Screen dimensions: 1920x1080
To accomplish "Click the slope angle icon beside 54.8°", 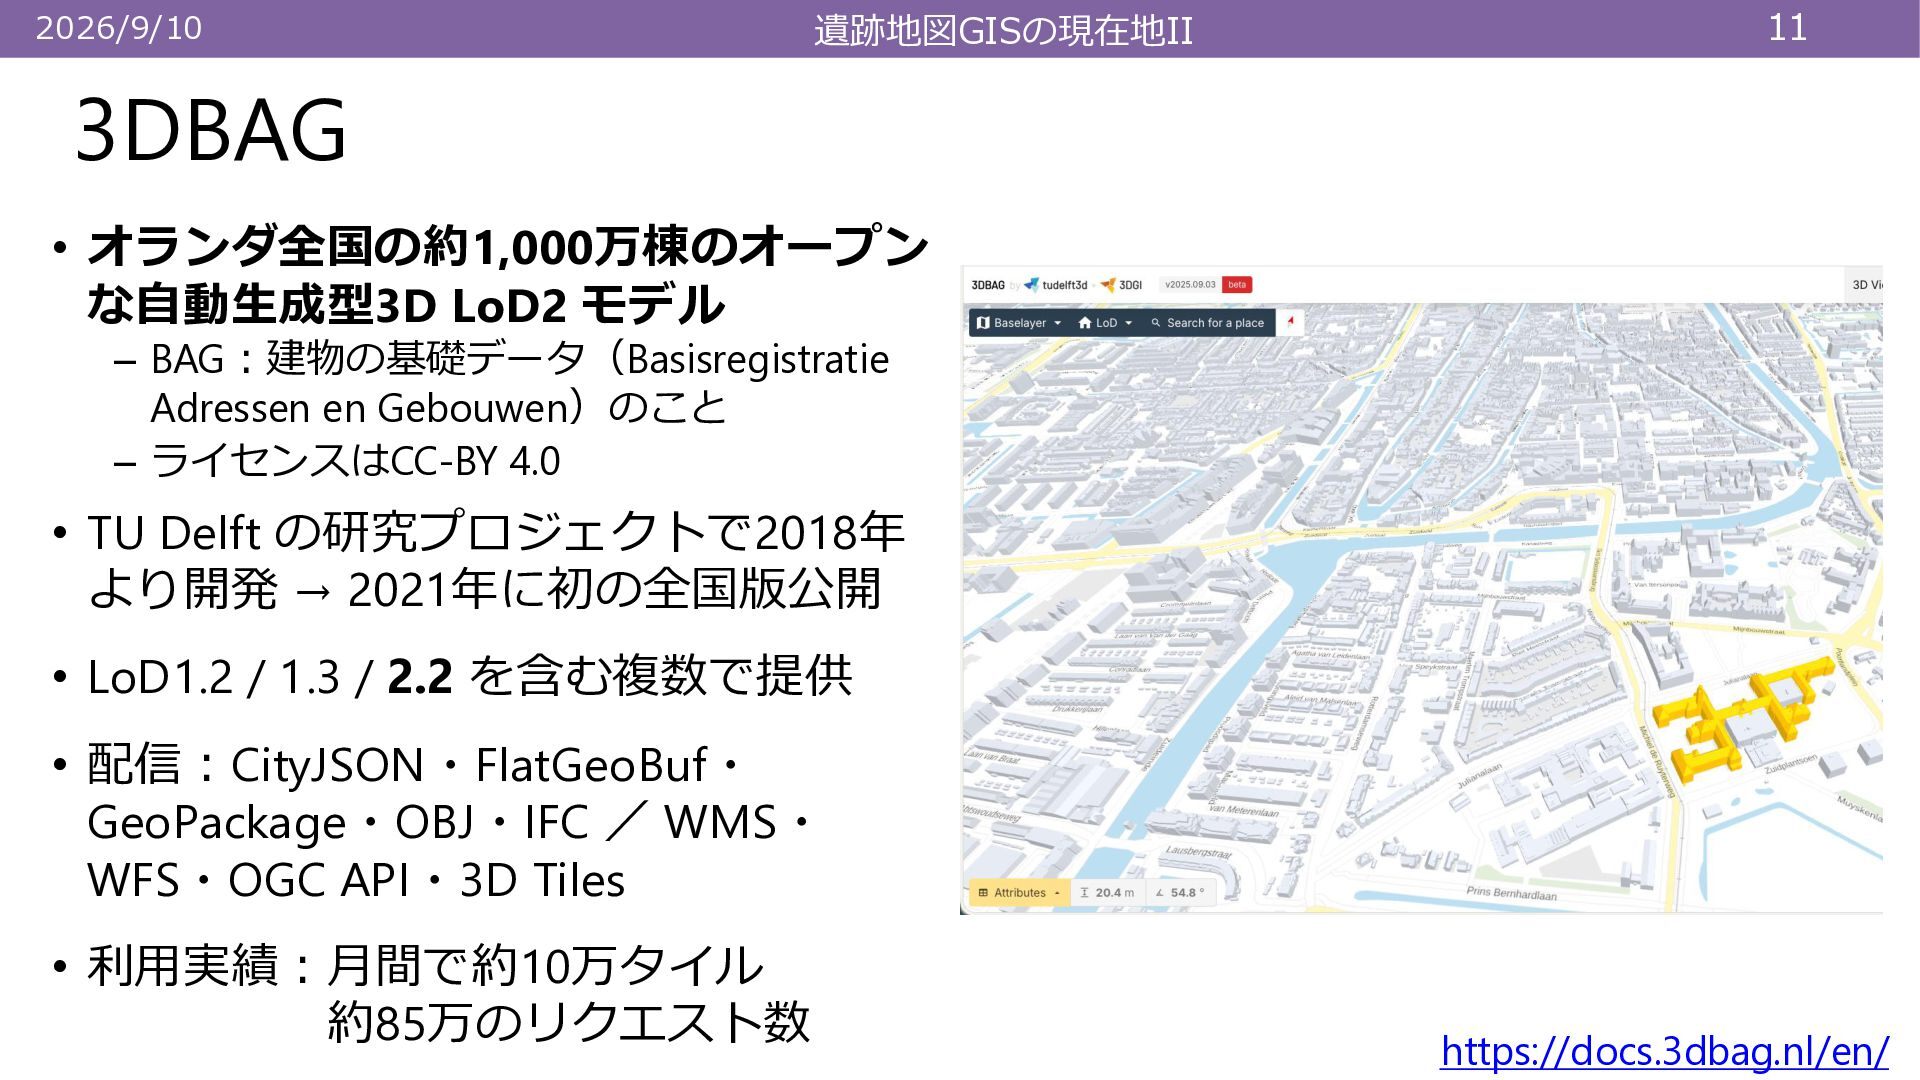I will (1160, 893).
